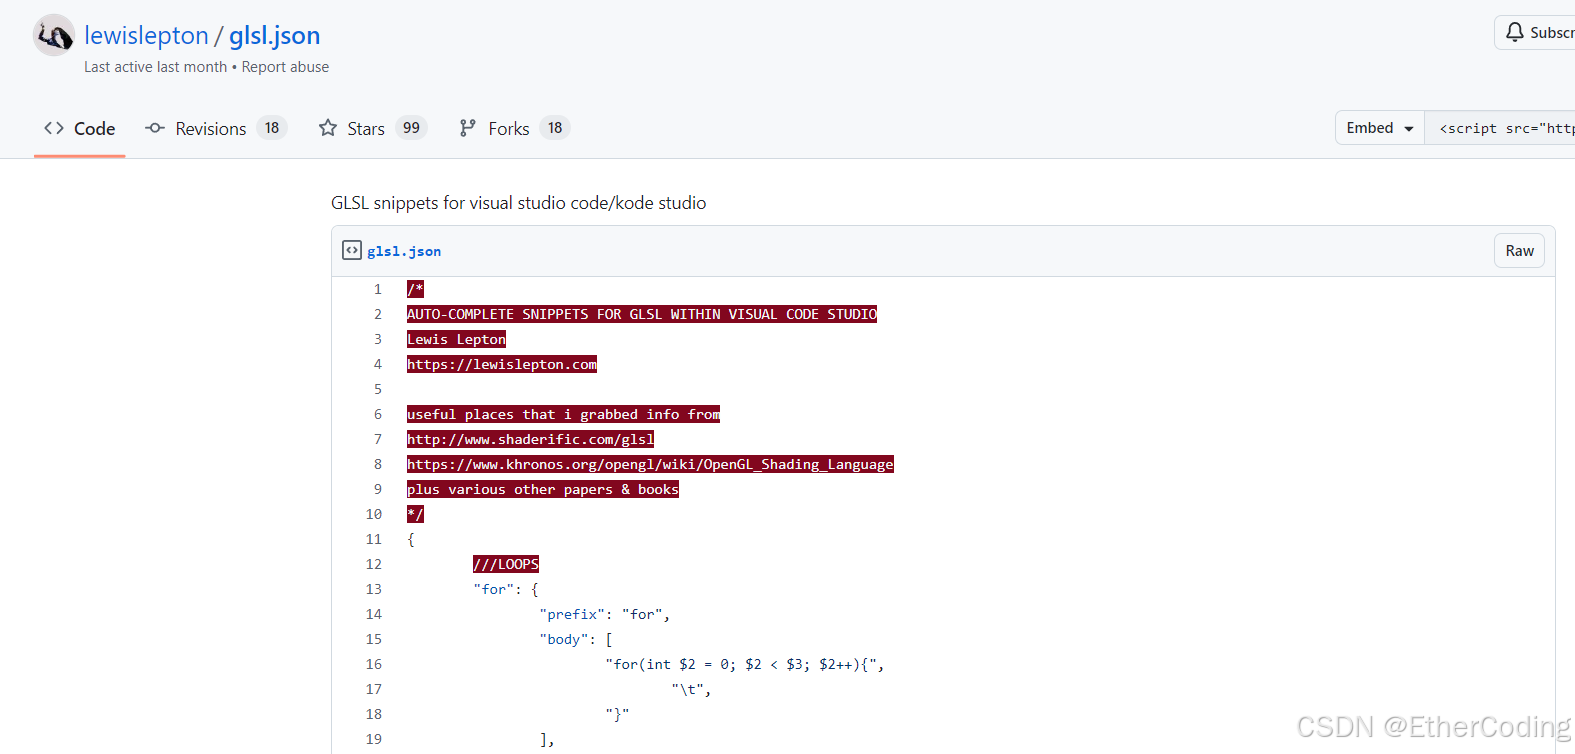Click the '///LOOPS' comment
Screen dimensions: 1575x754
506,564
